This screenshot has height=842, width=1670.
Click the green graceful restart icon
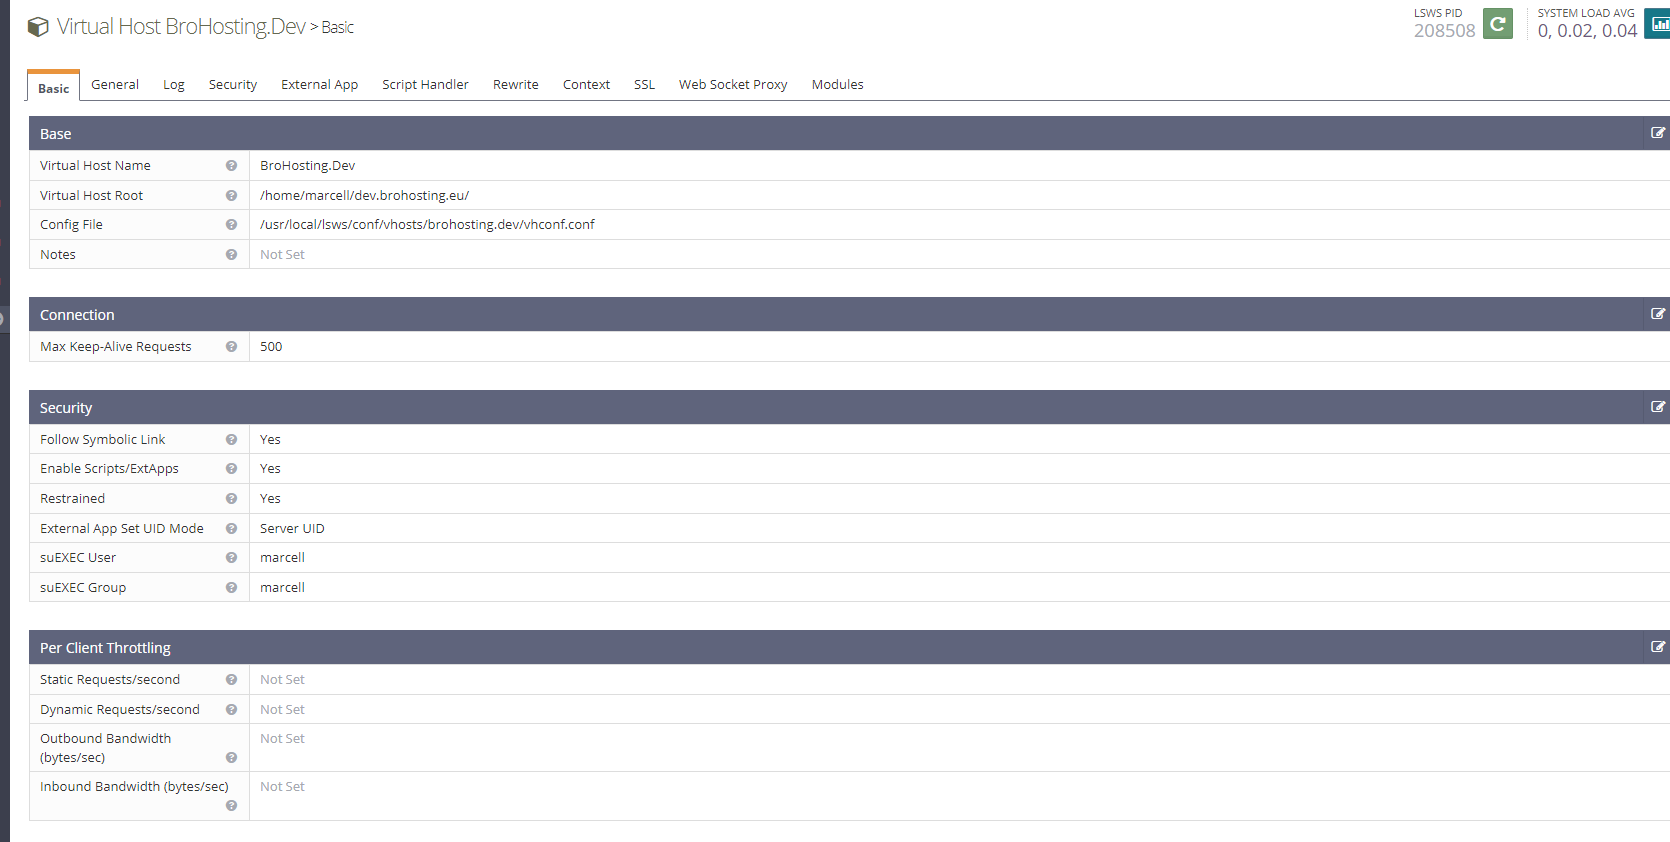(1497, 24)
